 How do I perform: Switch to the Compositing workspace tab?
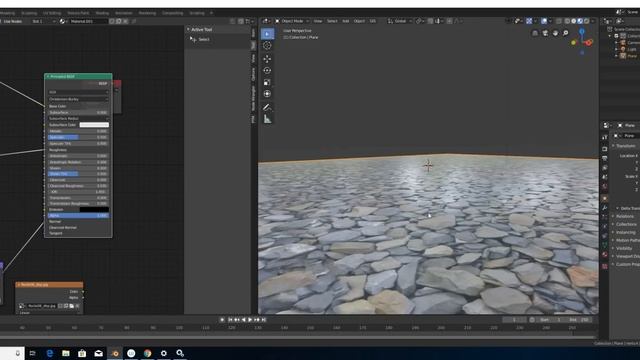pos(173,13)
